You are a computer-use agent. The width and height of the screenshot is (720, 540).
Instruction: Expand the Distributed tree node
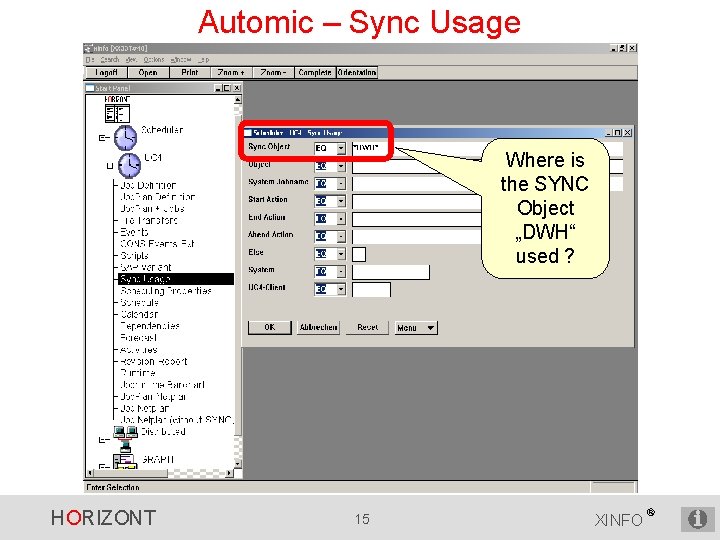pos(102,440)
